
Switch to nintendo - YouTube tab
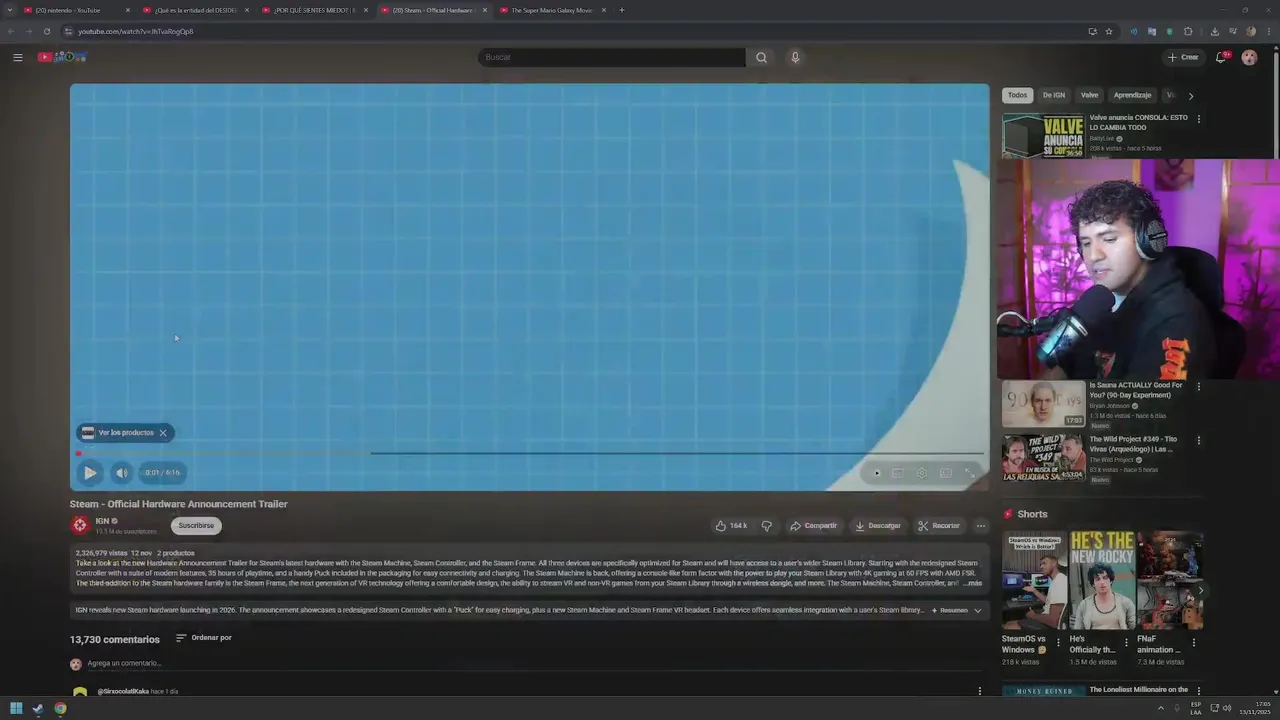73,10
